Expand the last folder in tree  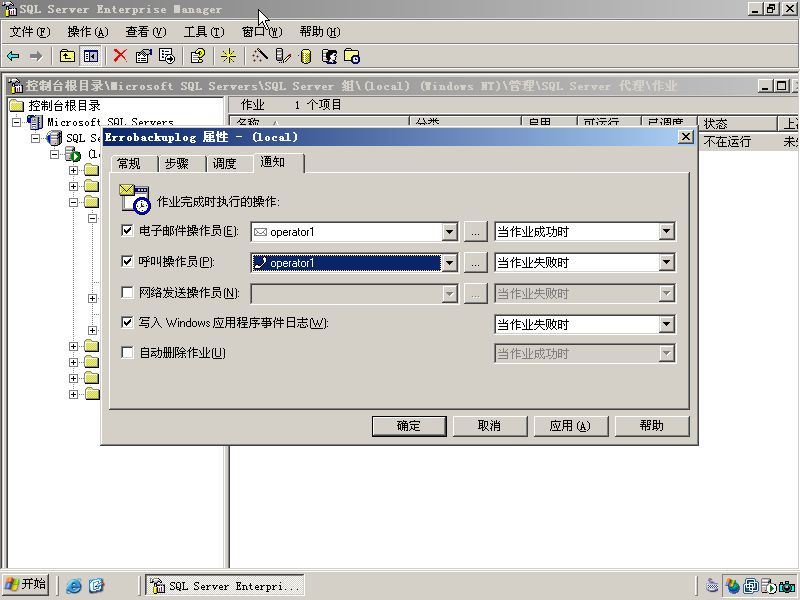pos(73,394)
